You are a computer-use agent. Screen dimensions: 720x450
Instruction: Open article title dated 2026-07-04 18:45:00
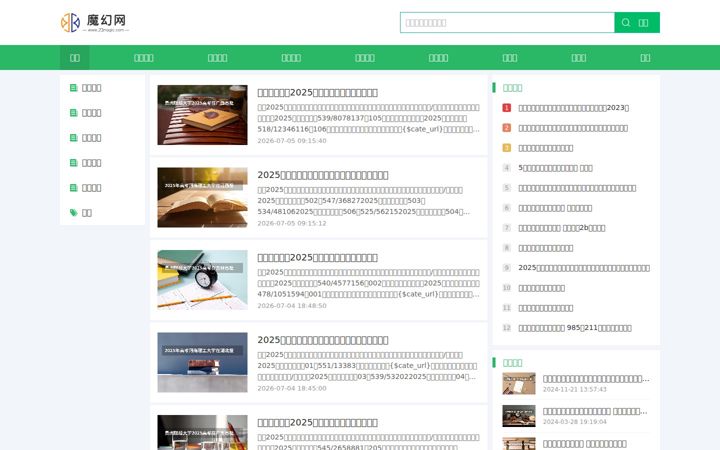(323, 340)
